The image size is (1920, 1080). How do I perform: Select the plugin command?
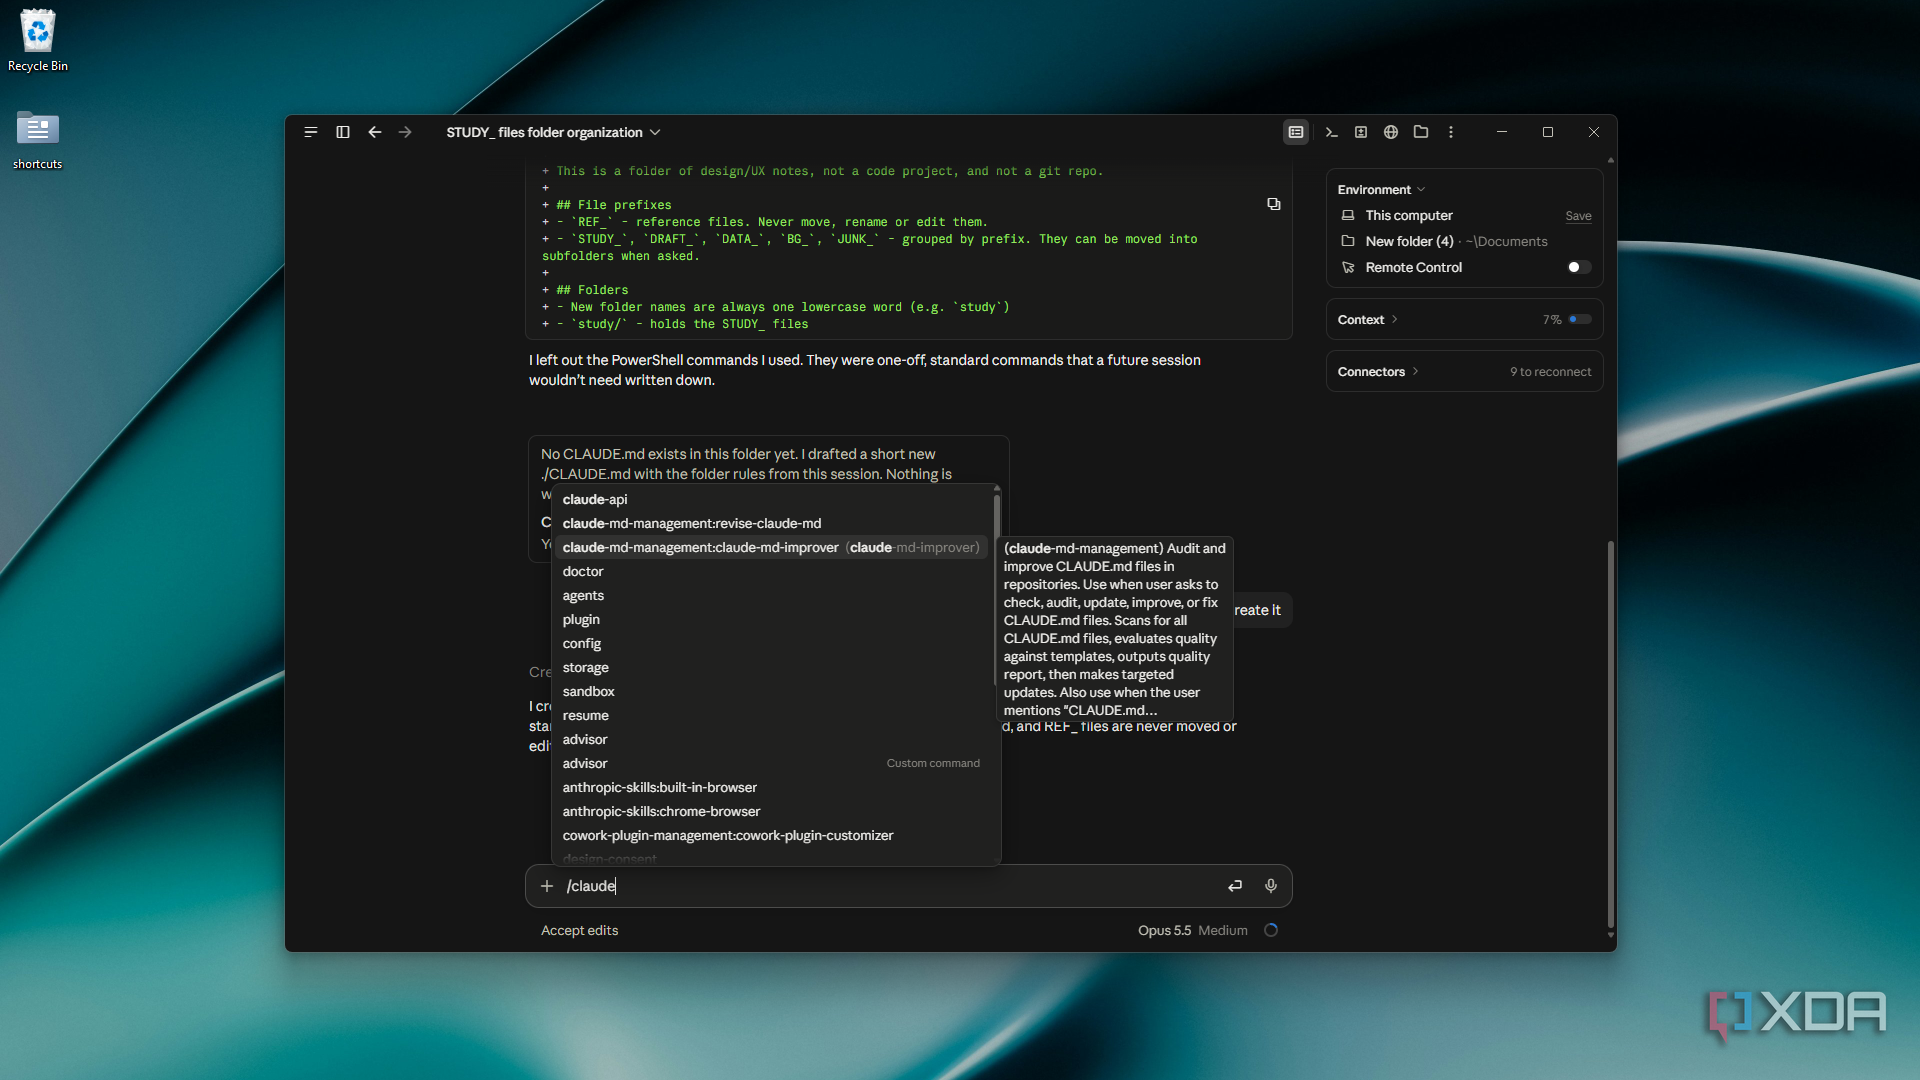[x=772, y=619]
